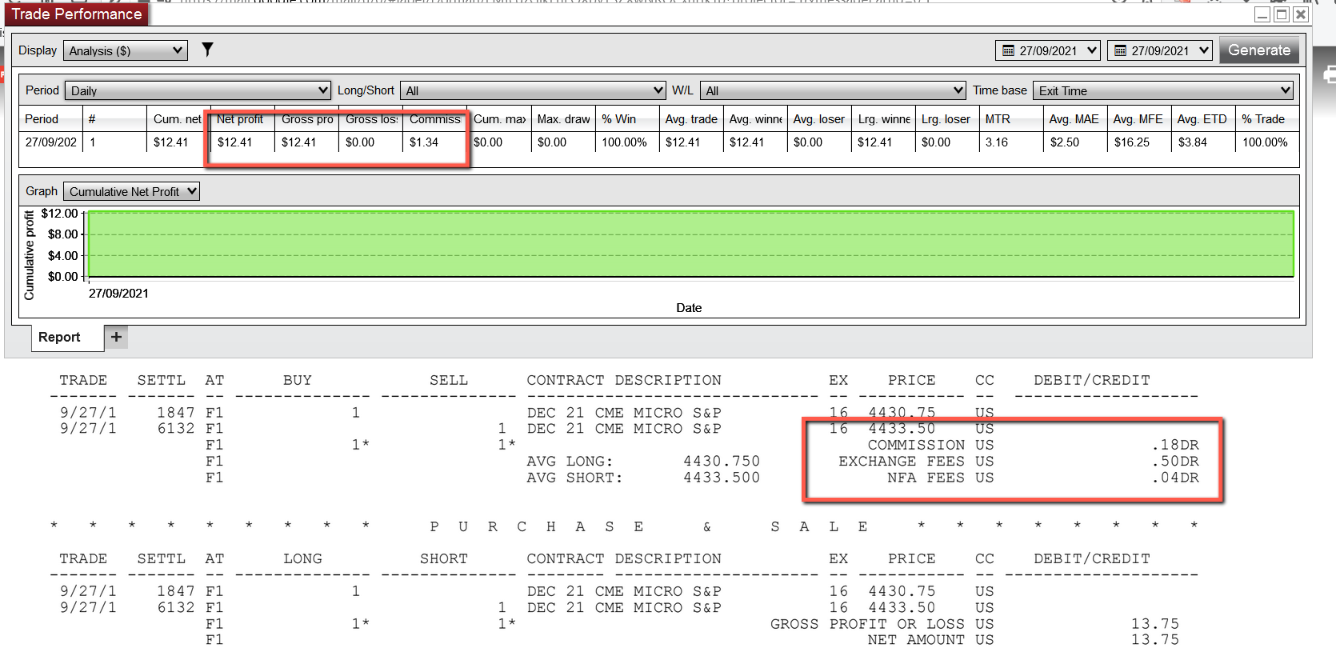The width and height of the screenshot is (1336, 664).
Task: Click the Avg. MAE column header
Action: pyautogui.click(x=1075, y=119)
